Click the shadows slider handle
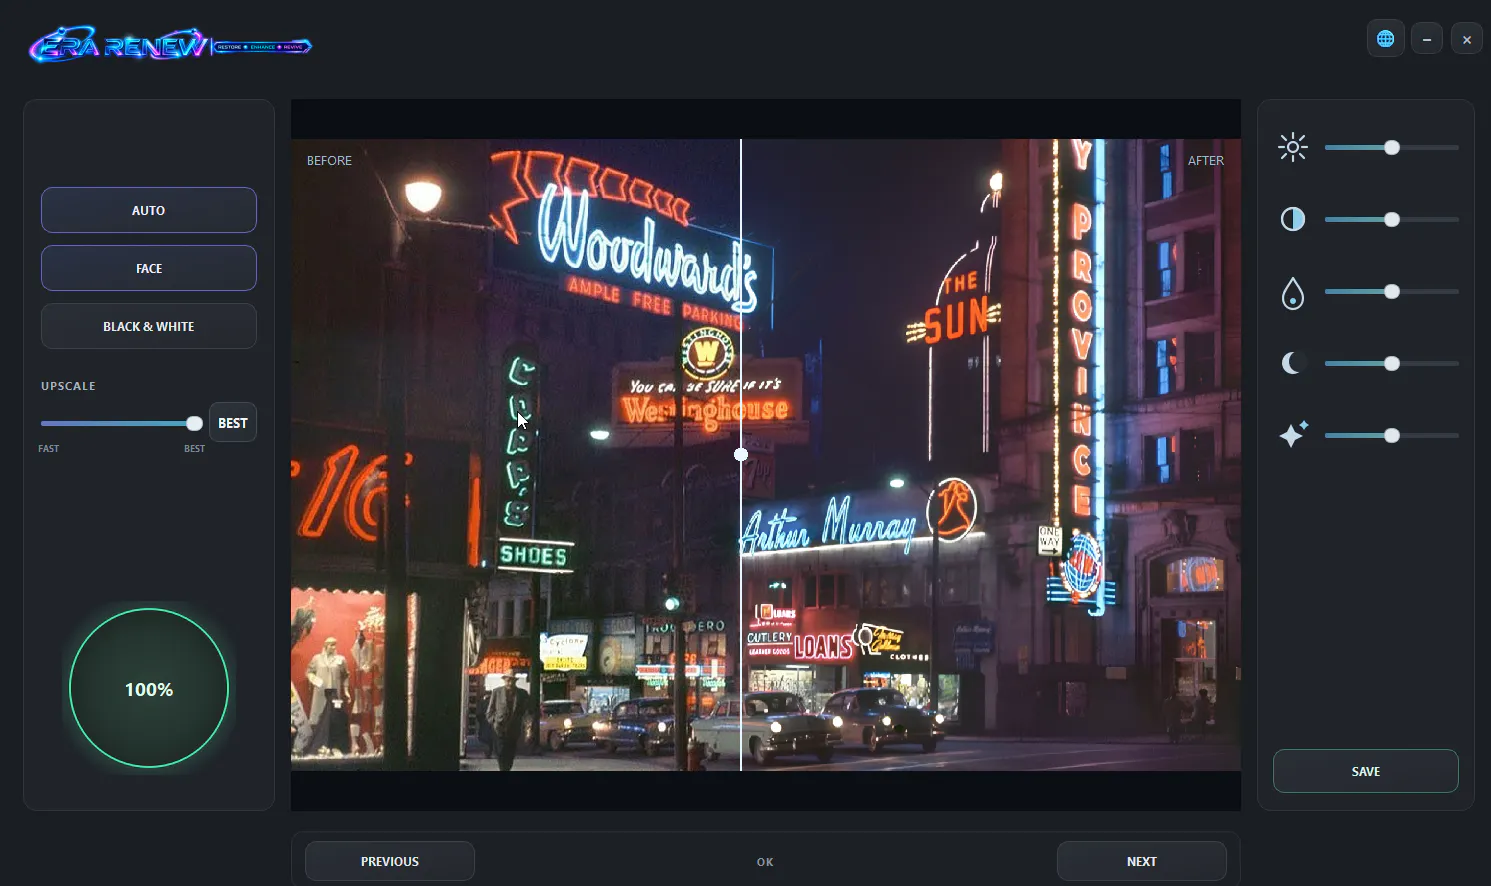1491x886 pixels. coord(1392,364)
